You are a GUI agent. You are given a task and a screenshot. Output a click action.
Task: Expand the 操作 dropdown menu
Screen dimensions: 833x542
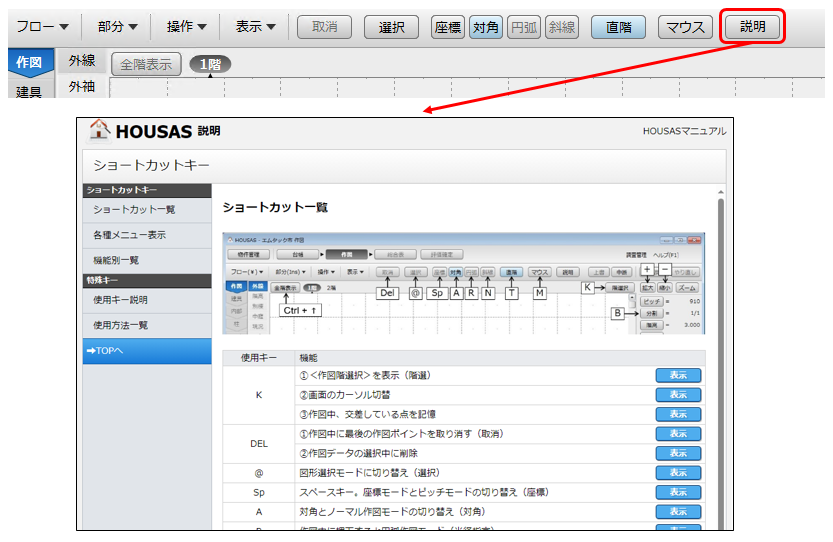[x=186, y=26]
